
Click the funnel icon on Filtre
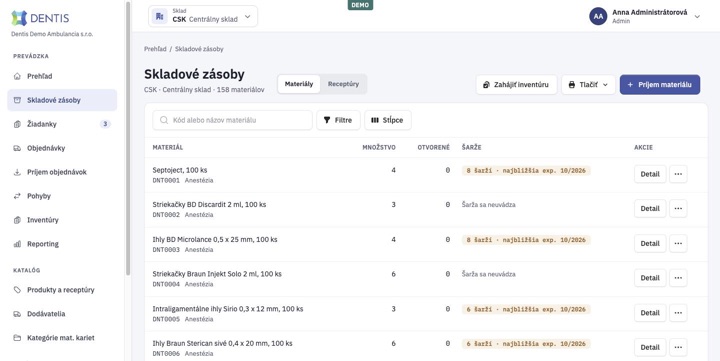pos(327,120)
